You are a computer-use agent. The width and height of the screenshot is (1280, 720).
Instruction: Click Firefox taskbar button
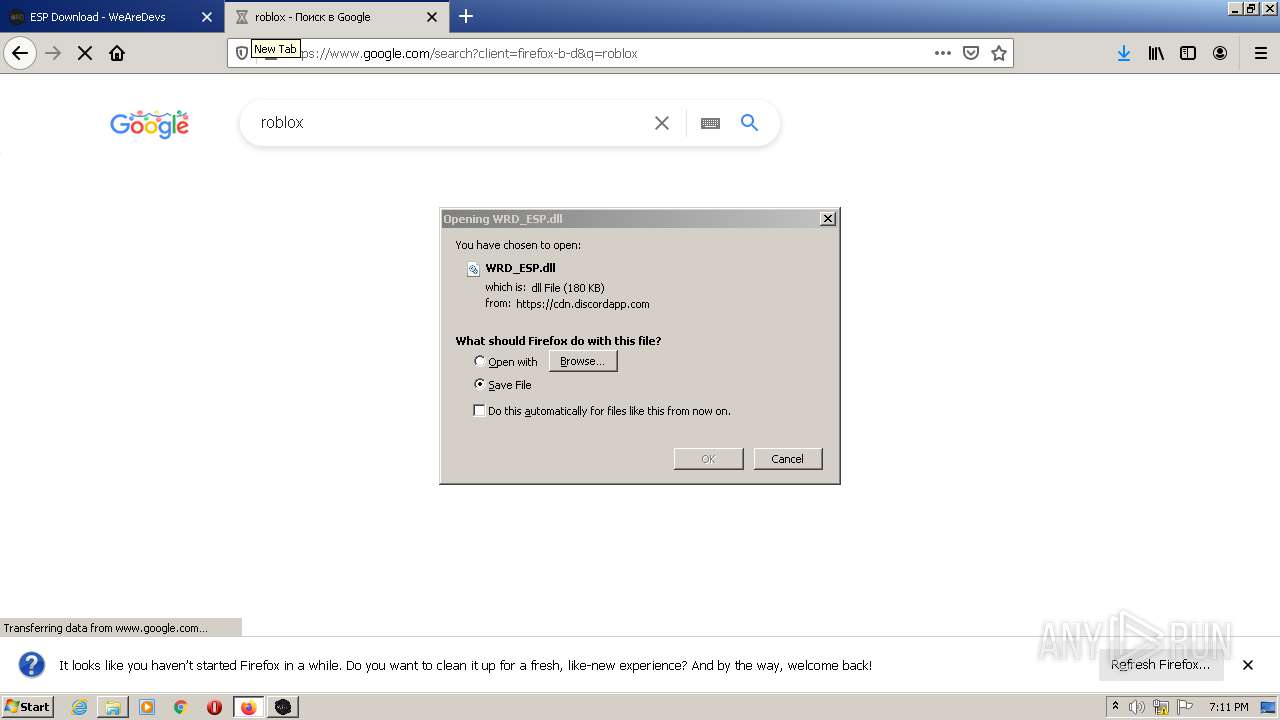coord(249,707)
